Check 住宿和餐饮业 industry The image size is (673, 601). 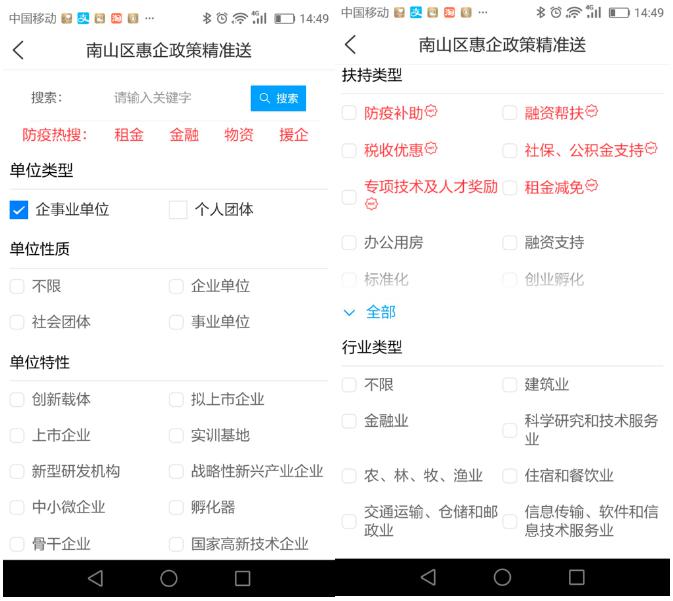[x=509, y=476]
